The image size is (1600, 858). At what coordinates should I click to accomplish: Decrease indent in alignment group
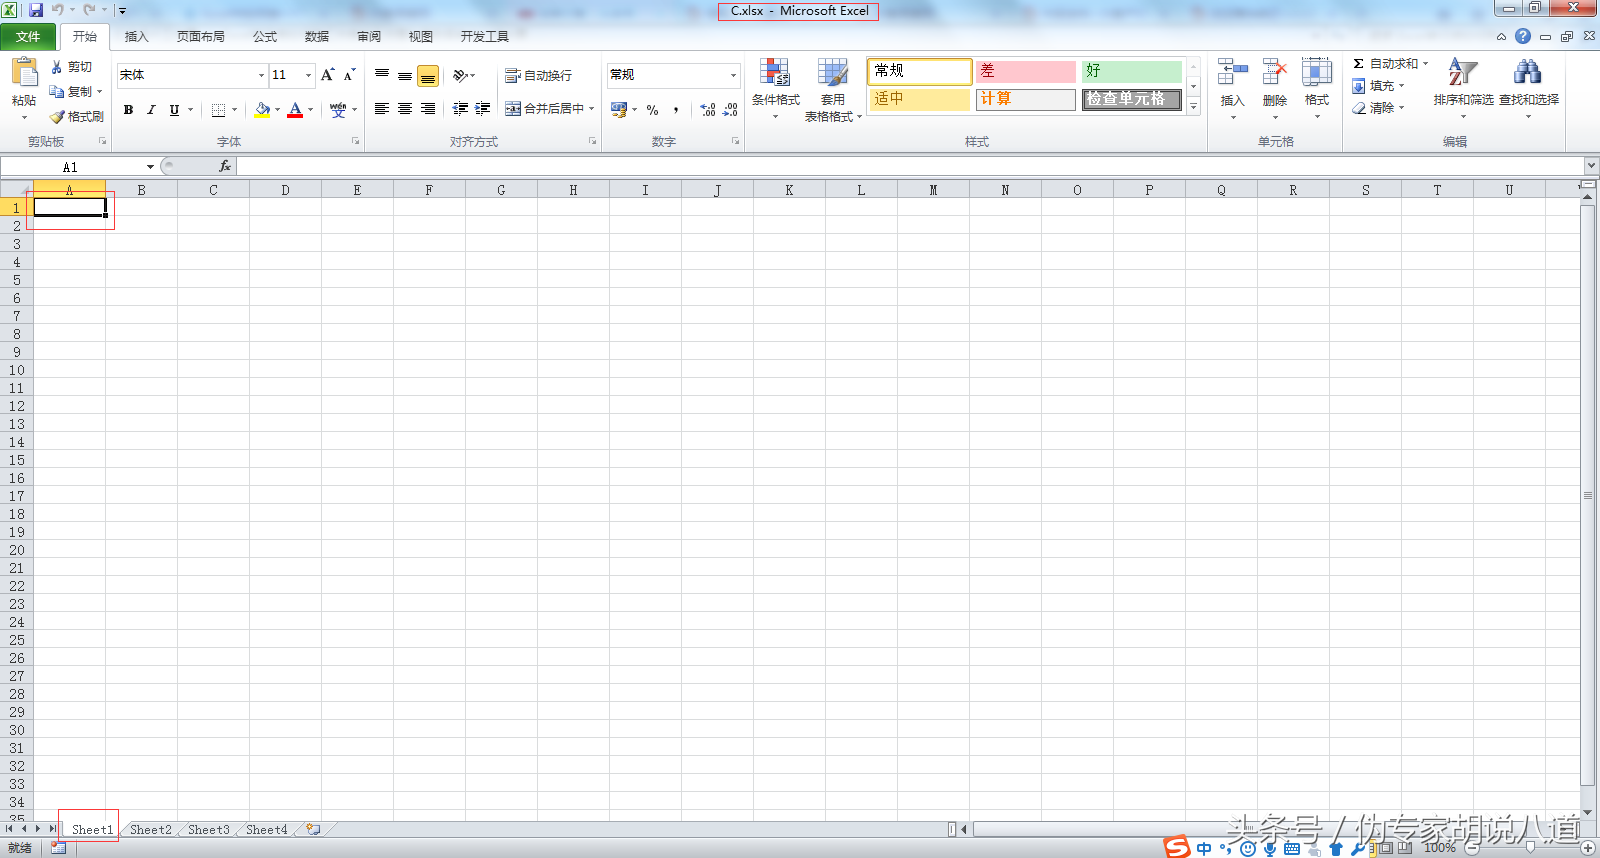coord(460,108)
